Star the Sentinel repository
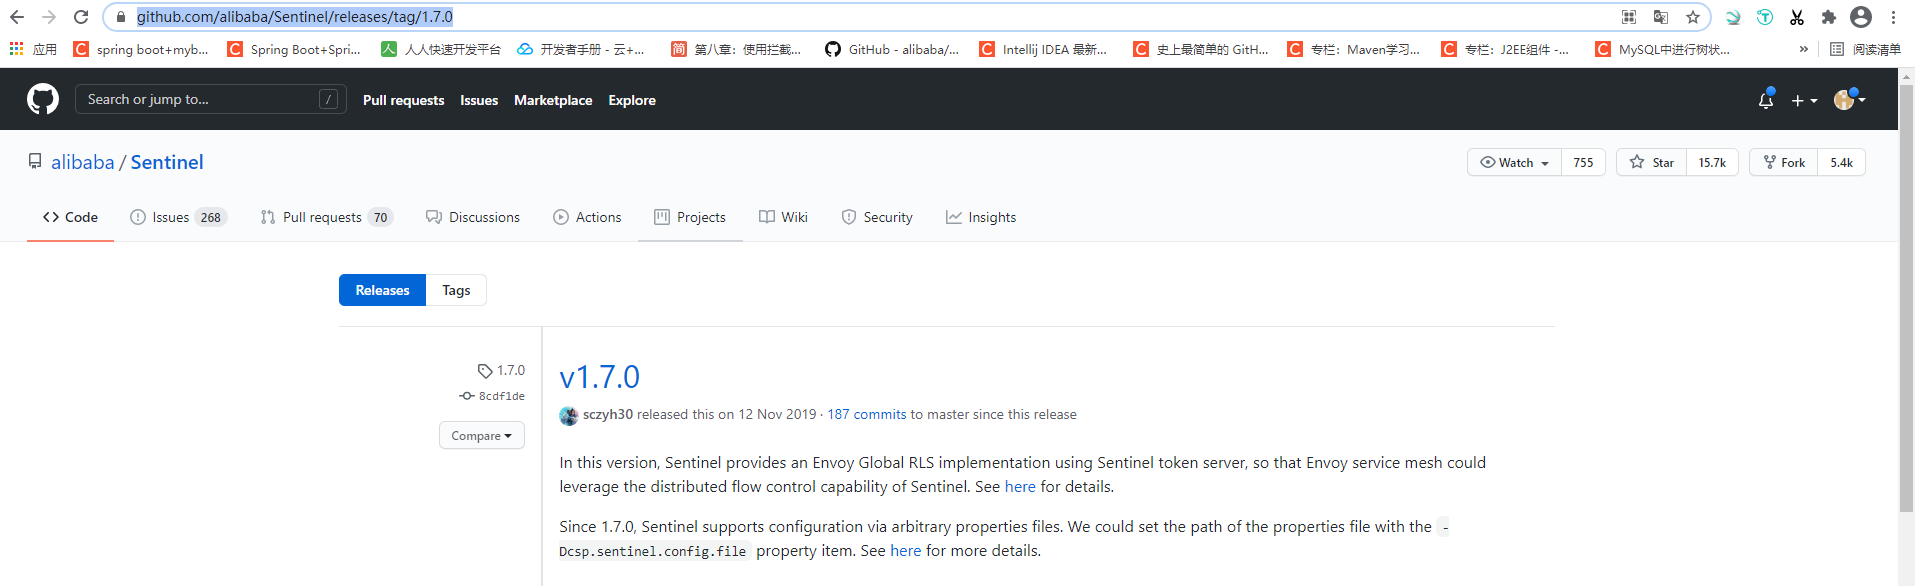Screen dimensions: 1915x586 tap(1652, 162)
